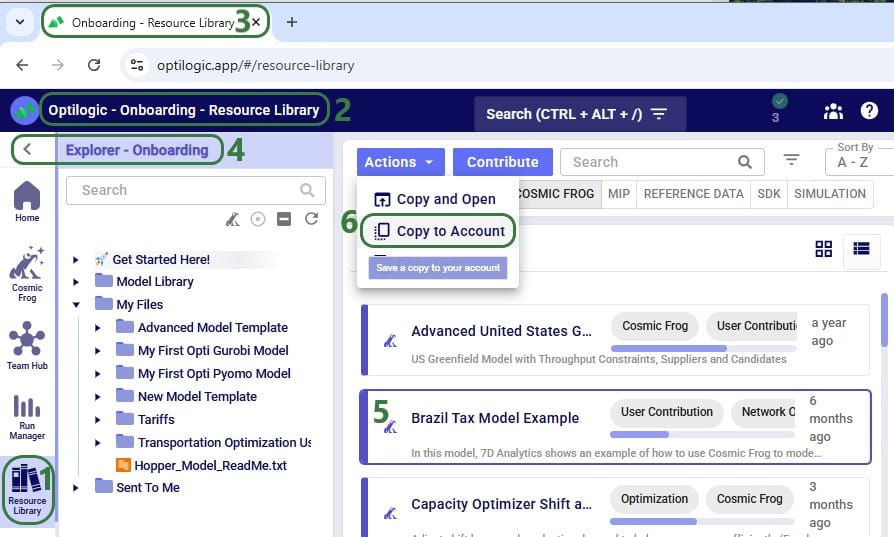Viewport: 894px width, 537px height.
Task: Click the Cosmic Frog tag on Capacity Optimizer card
Action: [x=749, y=499]
